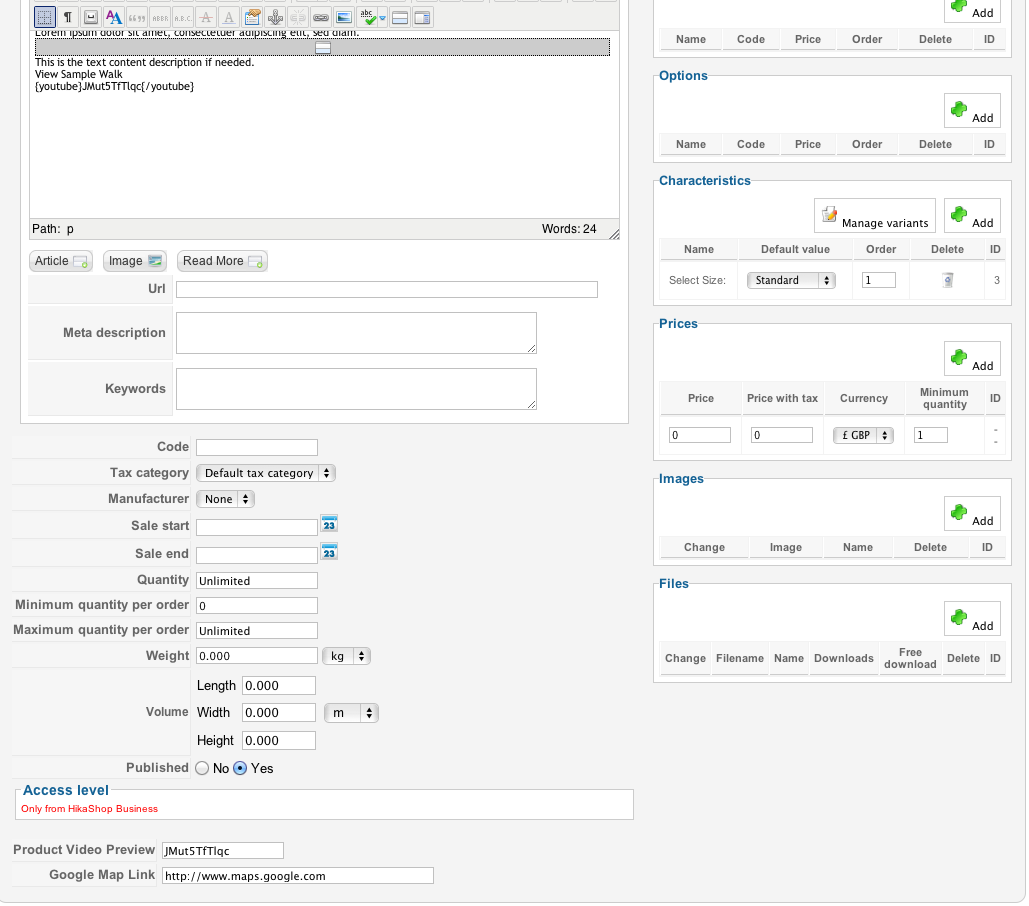Insert image using the toolbar picture icon
Screen dimensions: 1029x906
coord(344,17)
